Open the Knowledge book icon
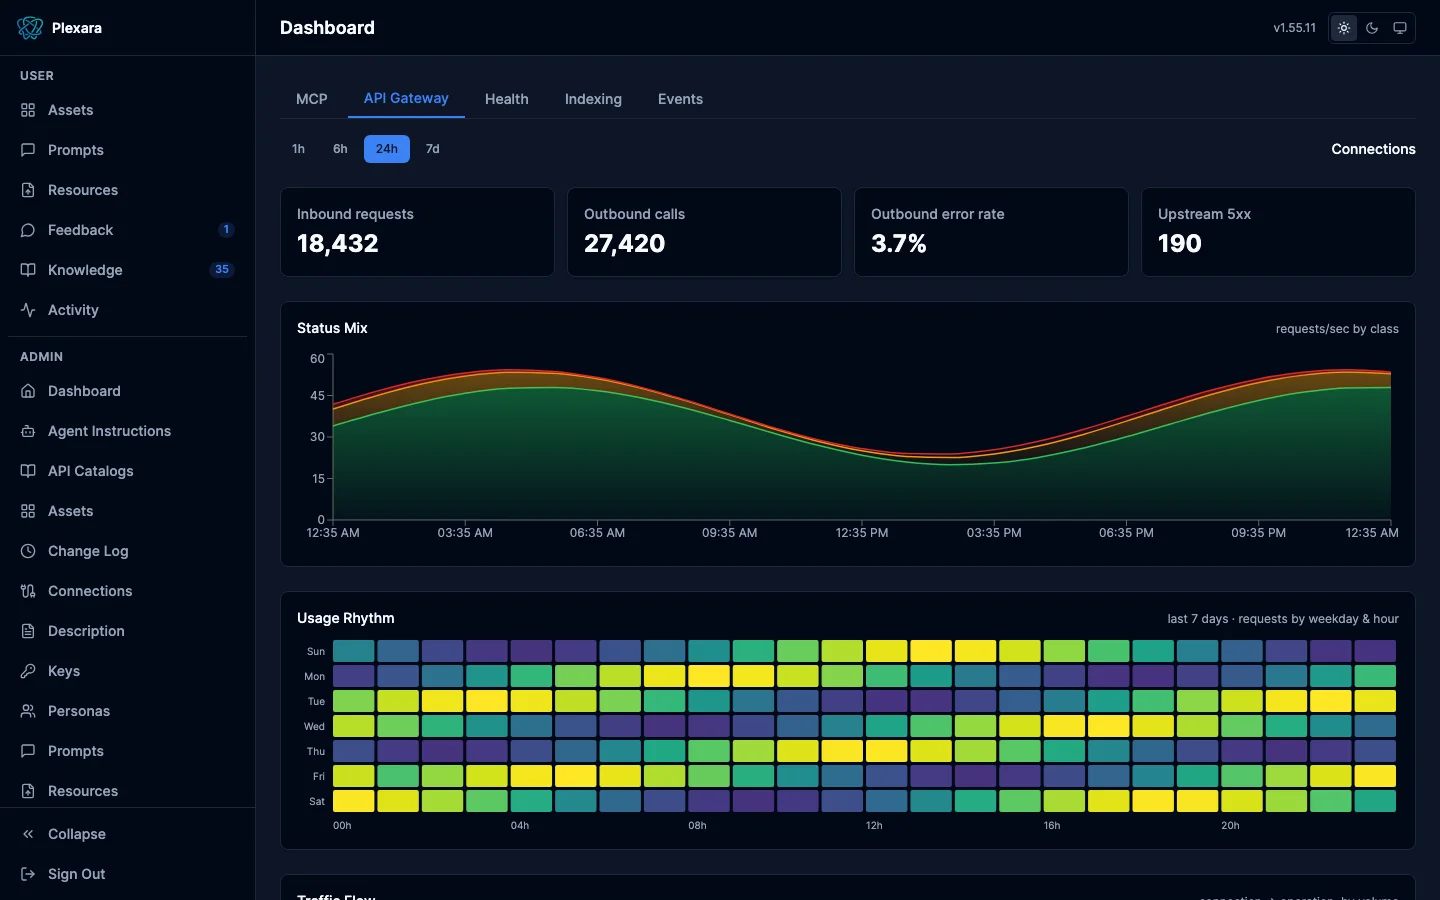 28,270
